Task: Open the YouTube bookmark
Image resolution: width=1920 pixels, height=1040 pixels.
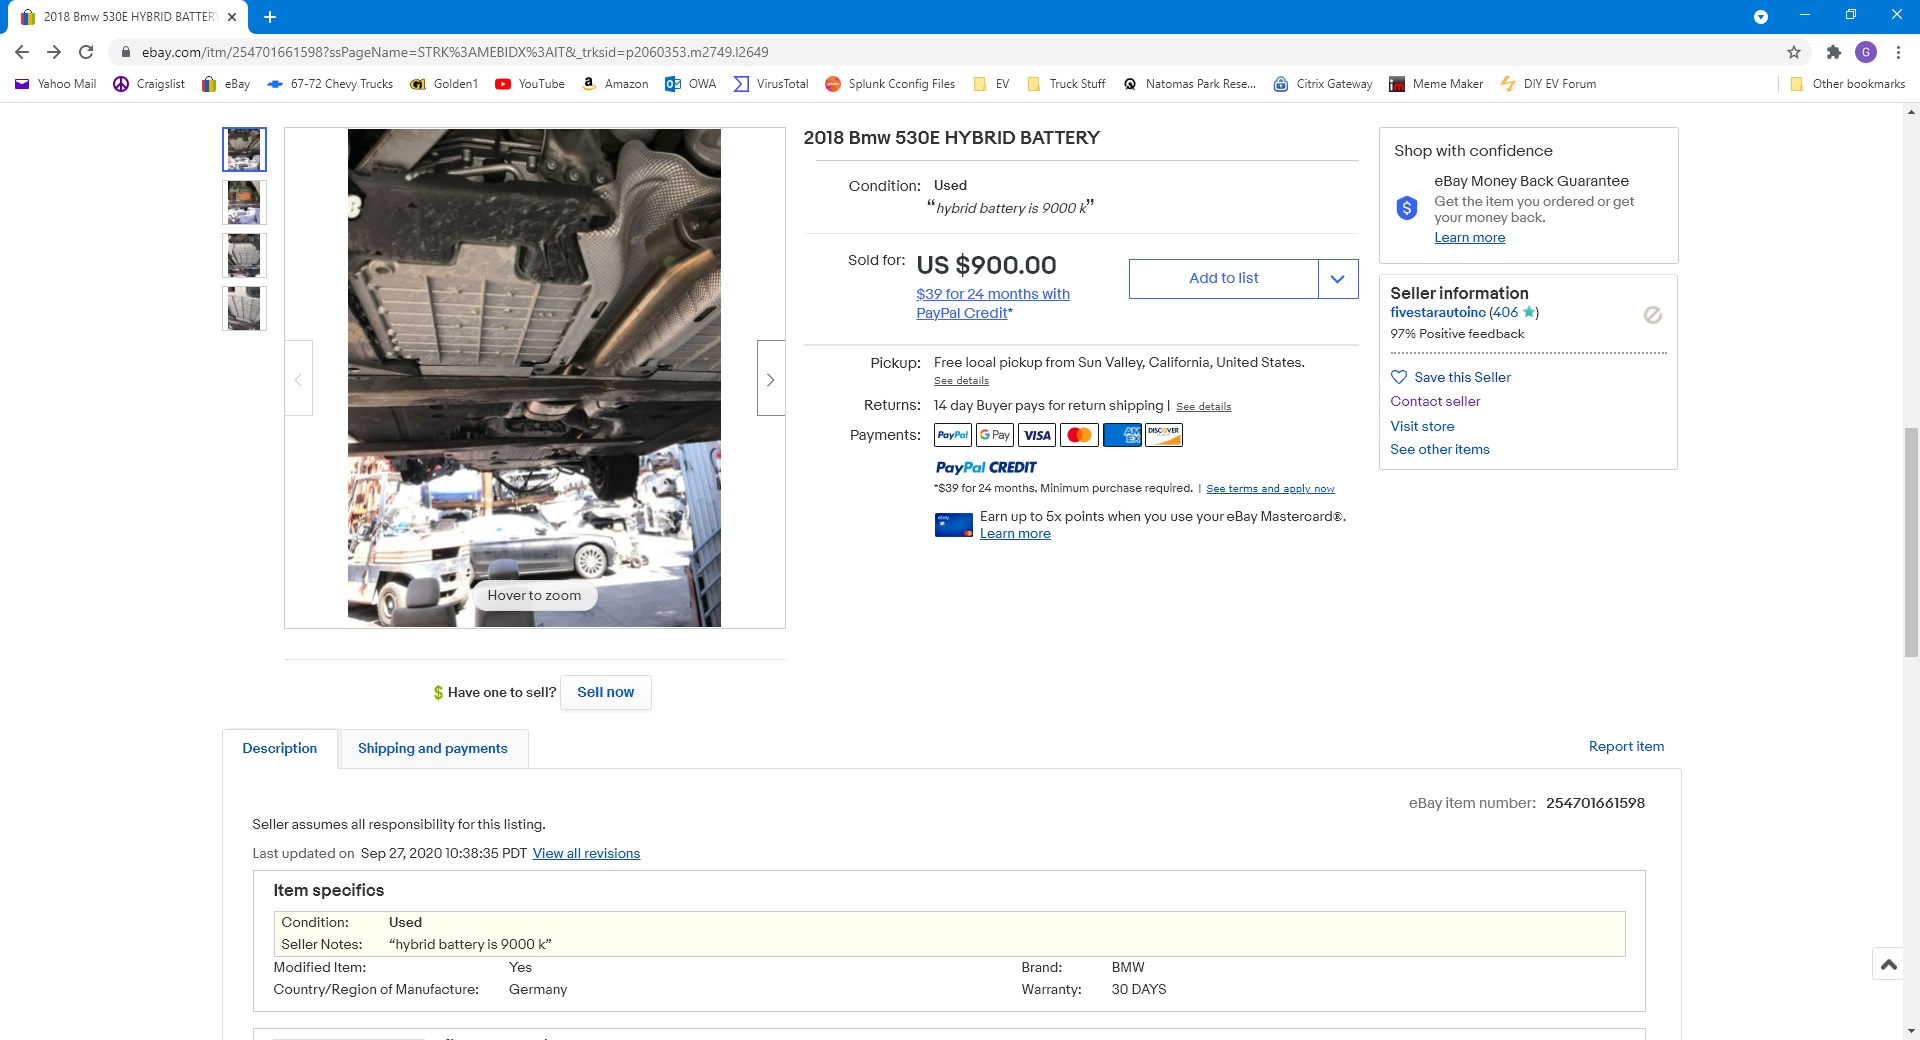Action: (530, 84)
